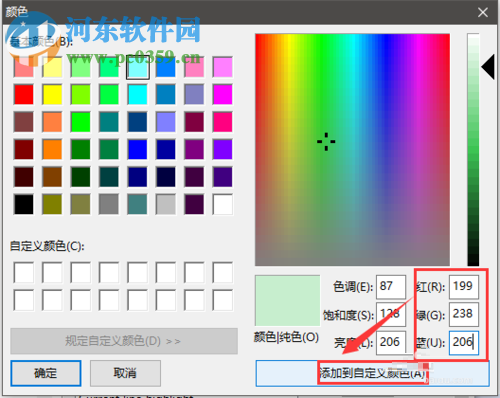This screenshot has width=500, height=398.
Task: Select the salmon pink first swatch
Action: point(24,67)
